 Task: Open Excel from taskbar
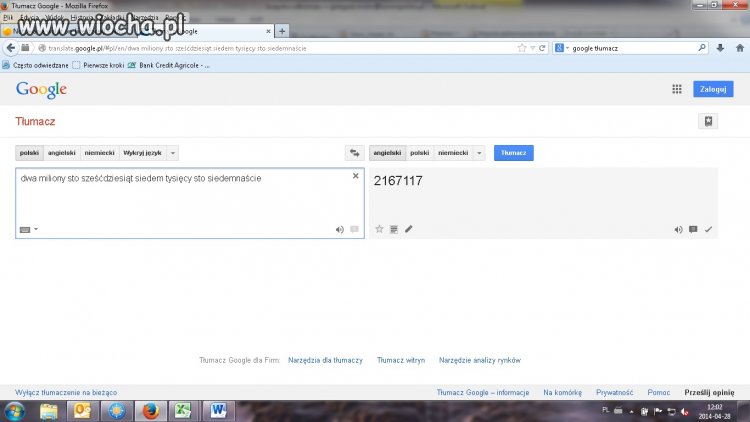pos(183,411)
